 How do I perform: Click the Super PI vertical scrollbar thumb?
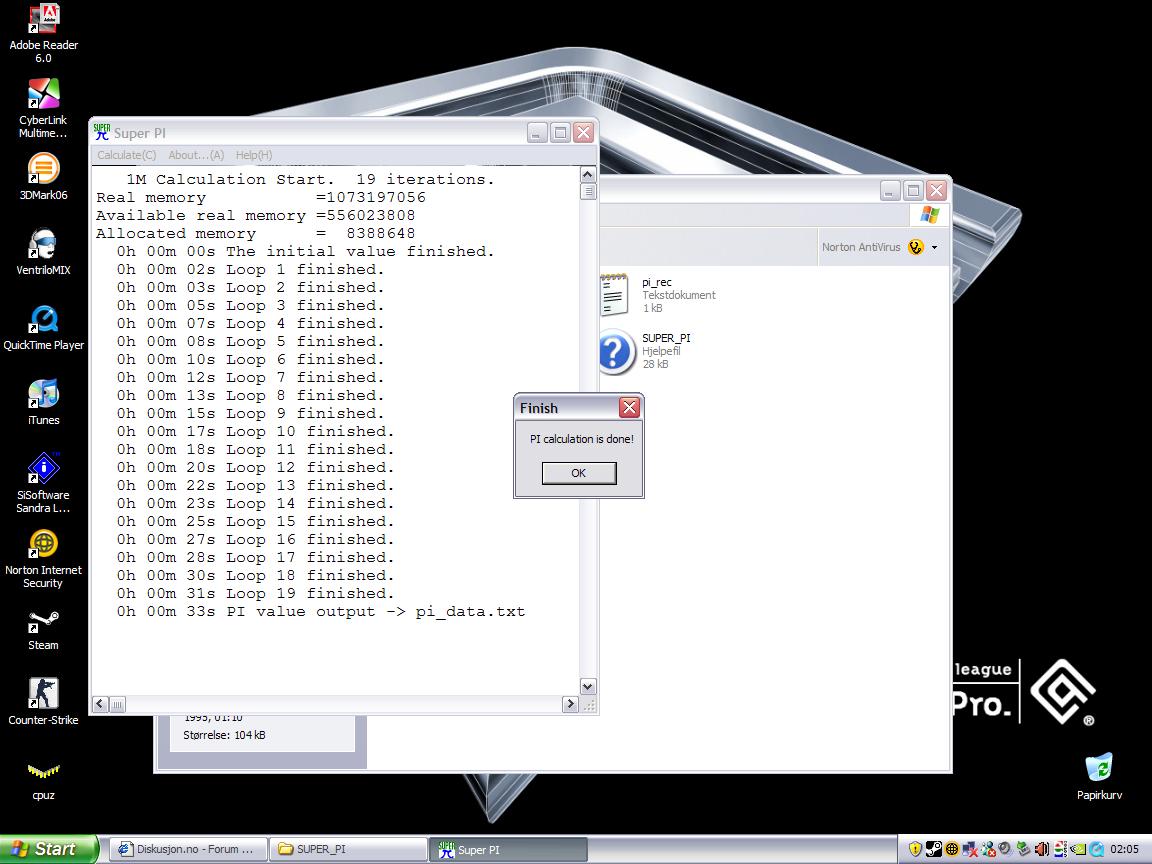tap(588, 191)
